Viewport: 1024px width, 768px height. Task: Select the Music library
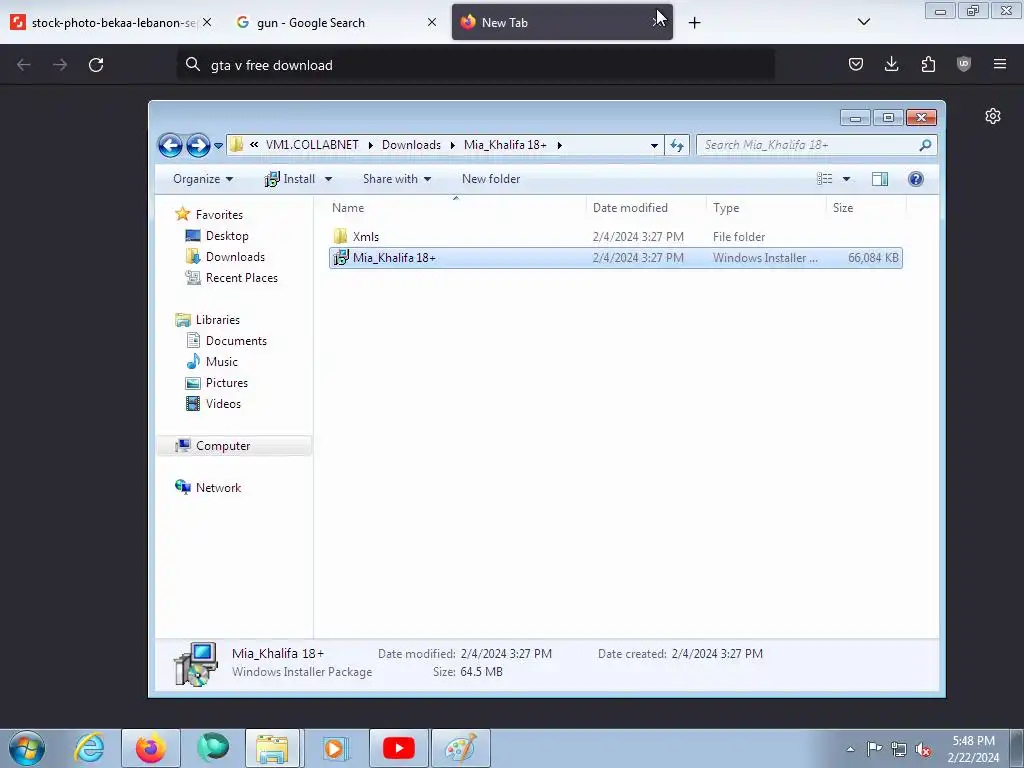(221, 362)
